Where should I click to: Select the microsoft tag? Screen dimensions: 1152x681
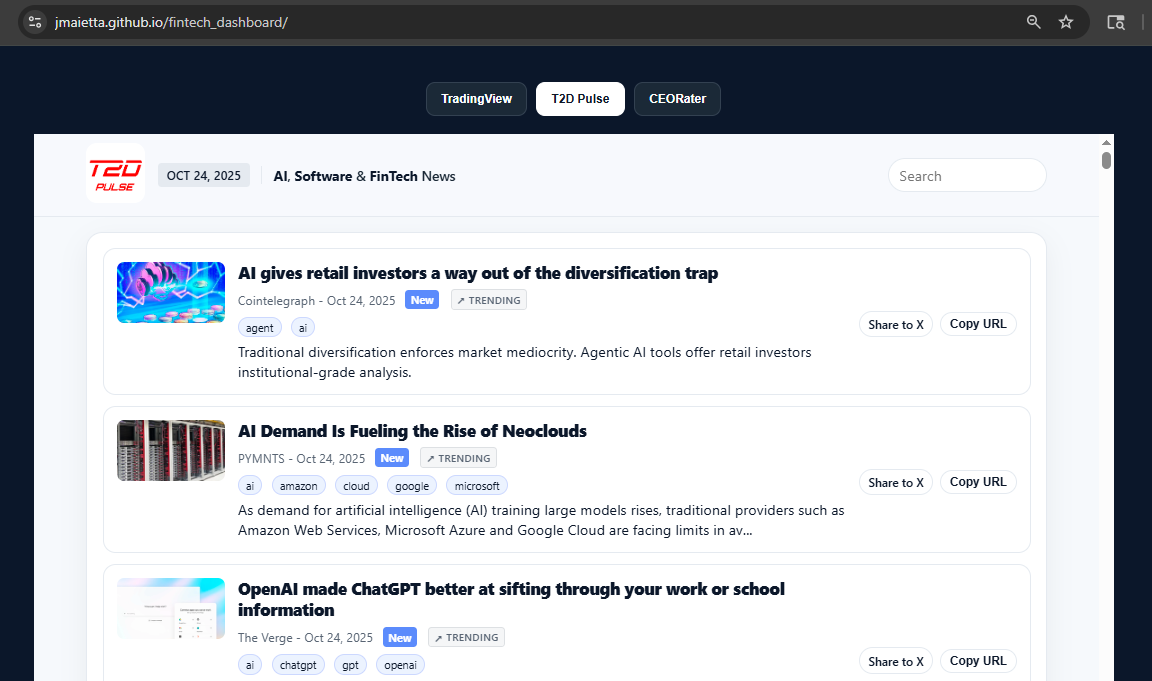pyautogui.click(x=477, y=486)
